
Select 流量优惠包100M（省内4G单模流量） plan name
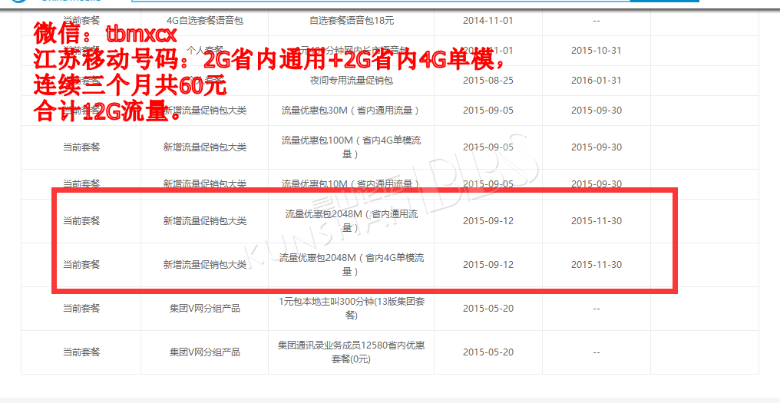click(x=351, y=147)
